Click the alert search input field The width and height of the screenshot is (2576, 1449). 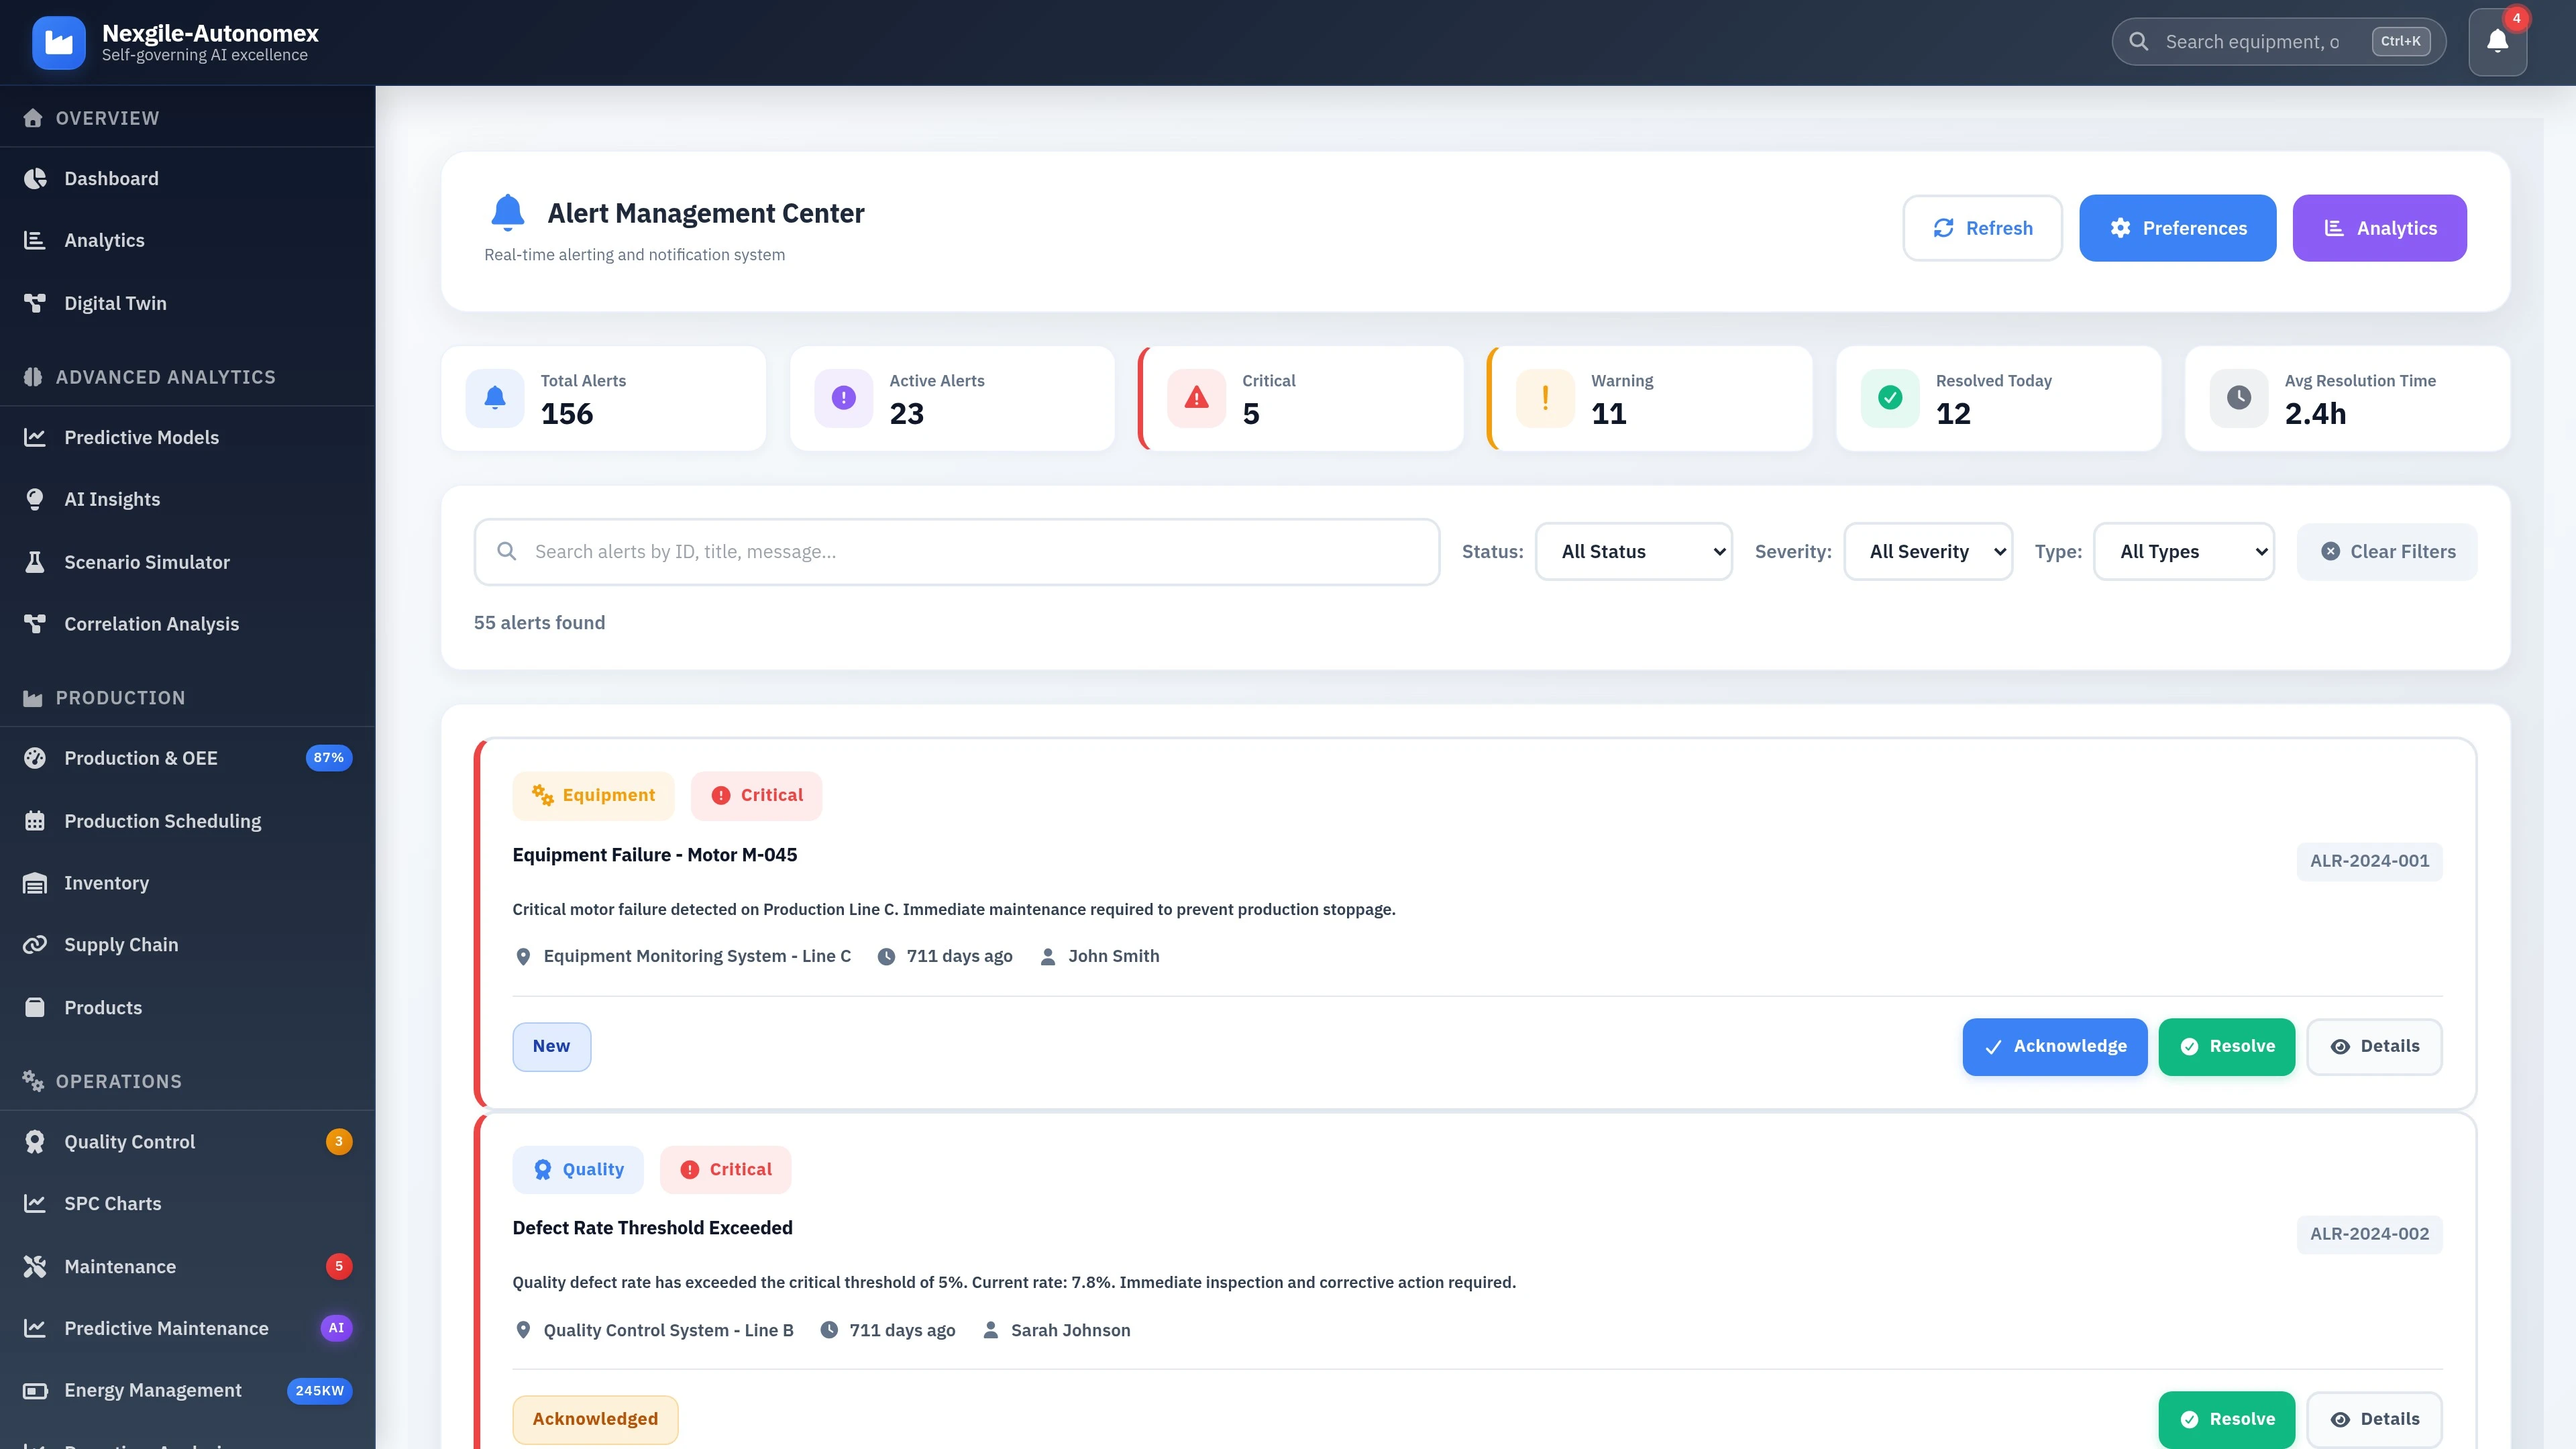pos(956,551)
